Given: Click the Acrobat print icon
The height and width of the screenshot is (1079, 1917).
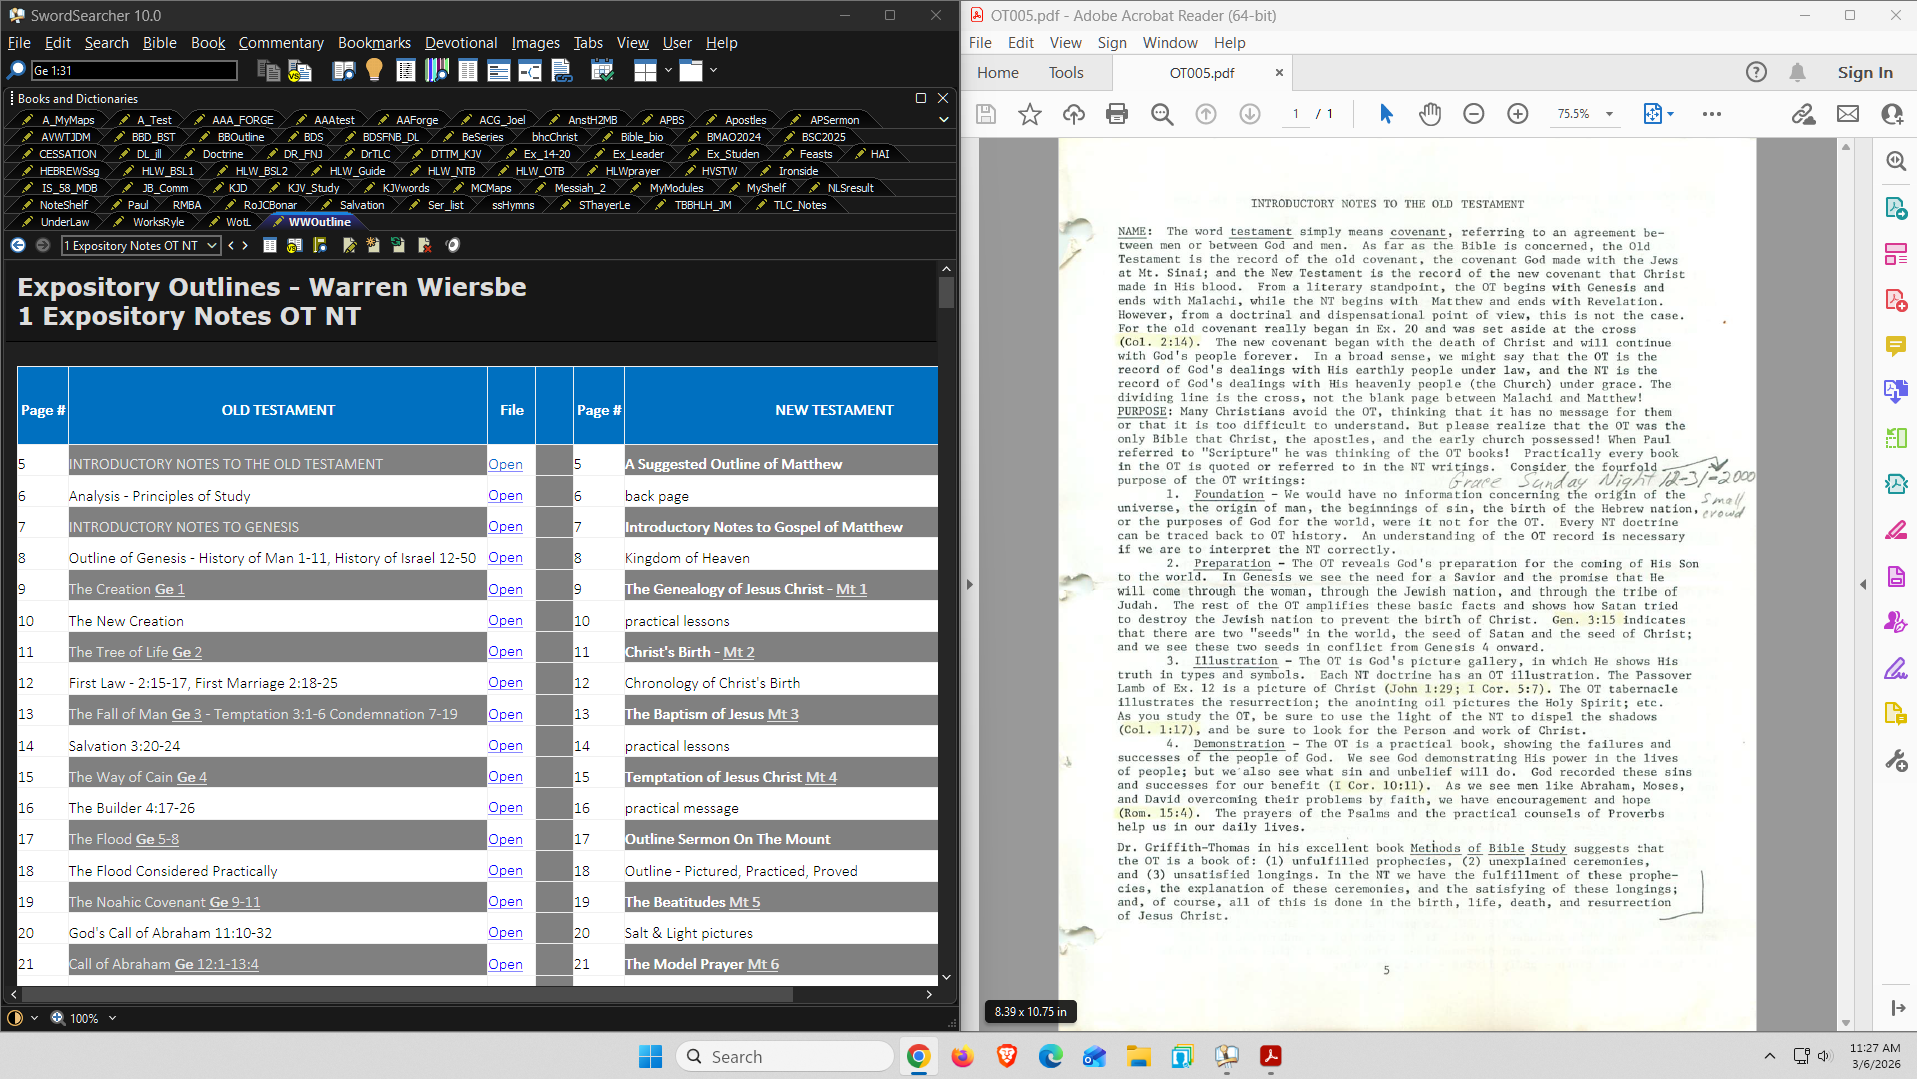Looking at the screenshot, I should [1117, 114].
